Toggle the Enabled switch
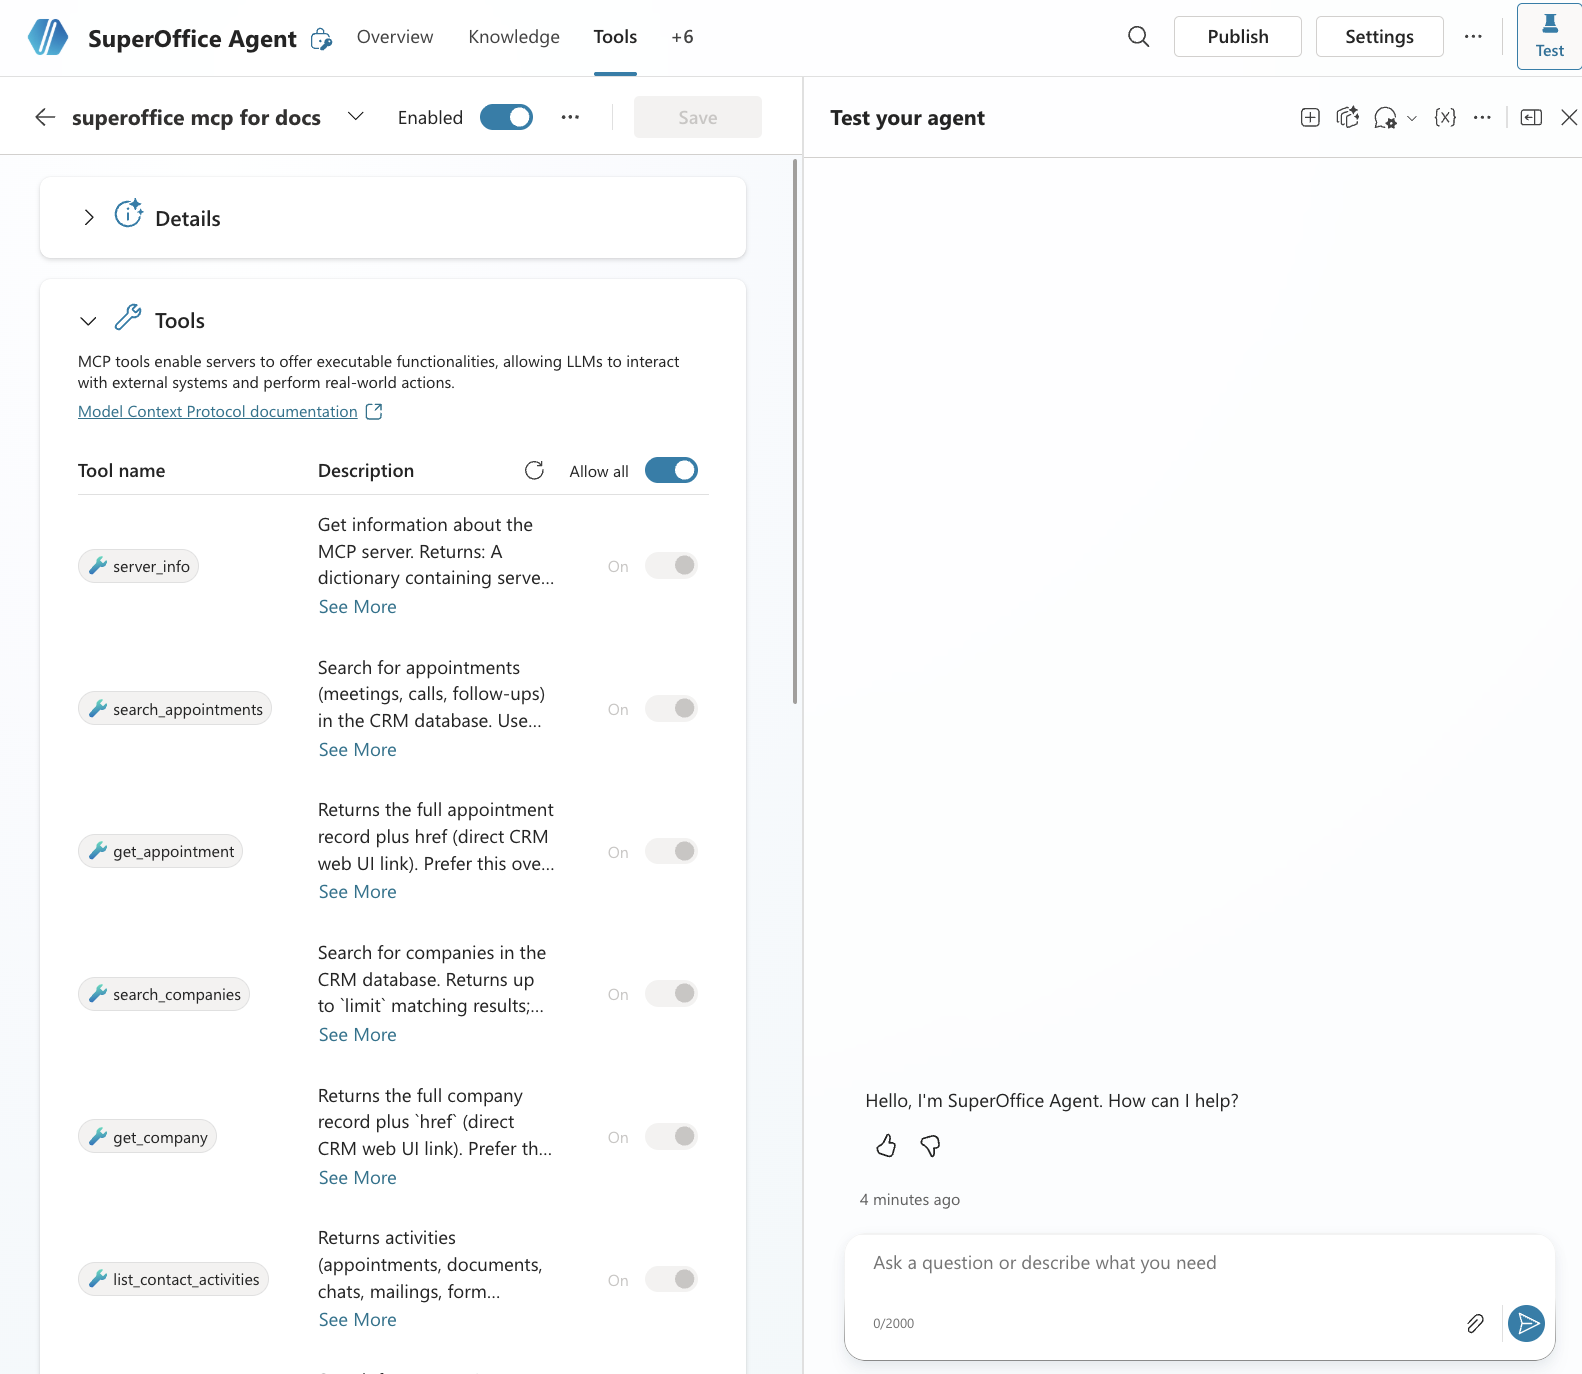The width and height of the screenshot is (1582, 1374). click(506, 117)
